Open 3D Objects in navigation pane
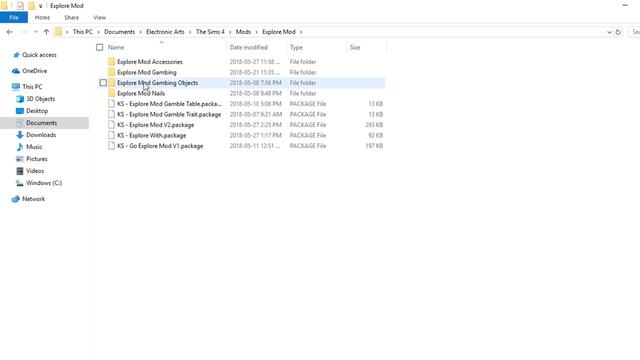Viewport: 640px width, 360px height. tap(40, 99)
